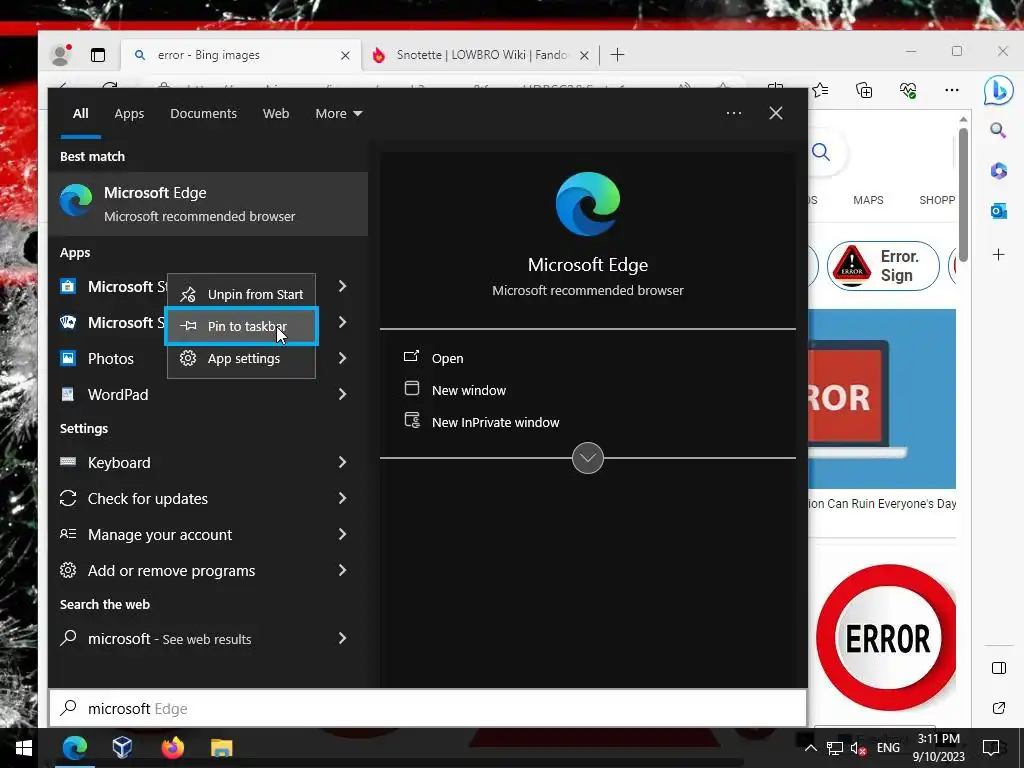1024x768 pixels.
Task: Open the Edge sidebar search icon
Action: pyautogui.click(x=998, y=131)
